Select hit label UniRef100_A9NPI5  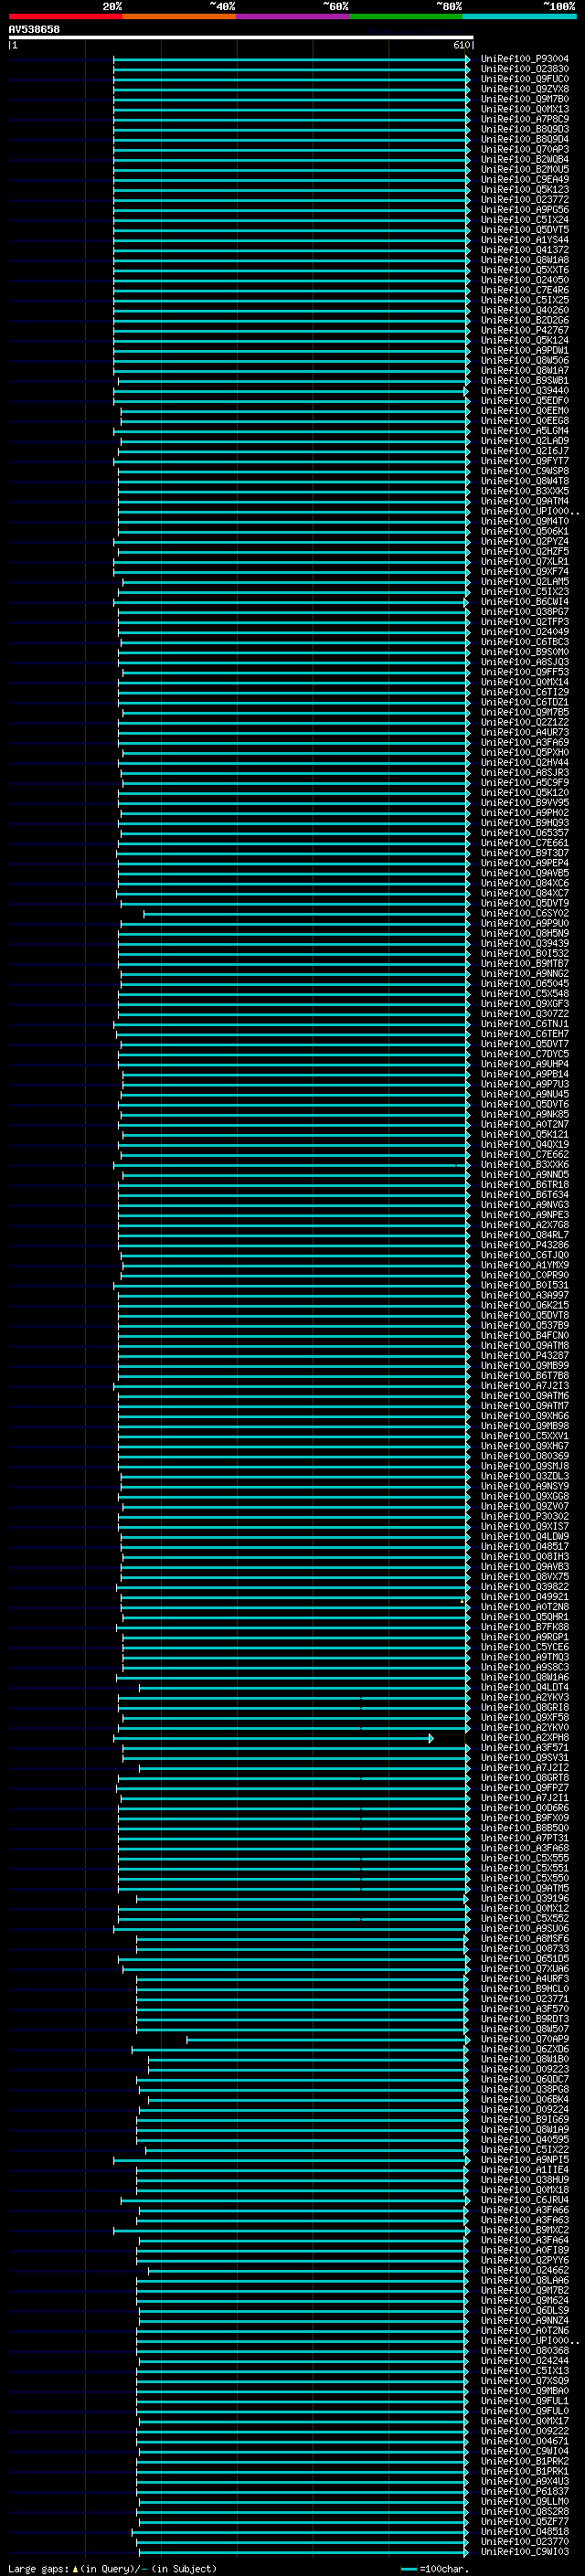click(524, 2159)
